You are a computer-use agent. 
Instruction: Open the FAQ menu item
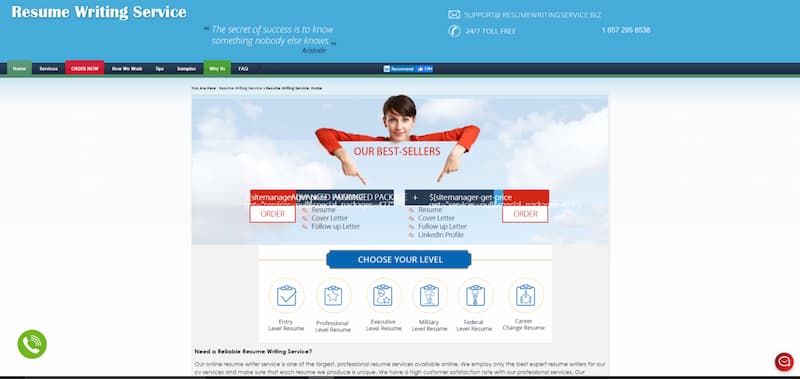(x=243, y=68)
